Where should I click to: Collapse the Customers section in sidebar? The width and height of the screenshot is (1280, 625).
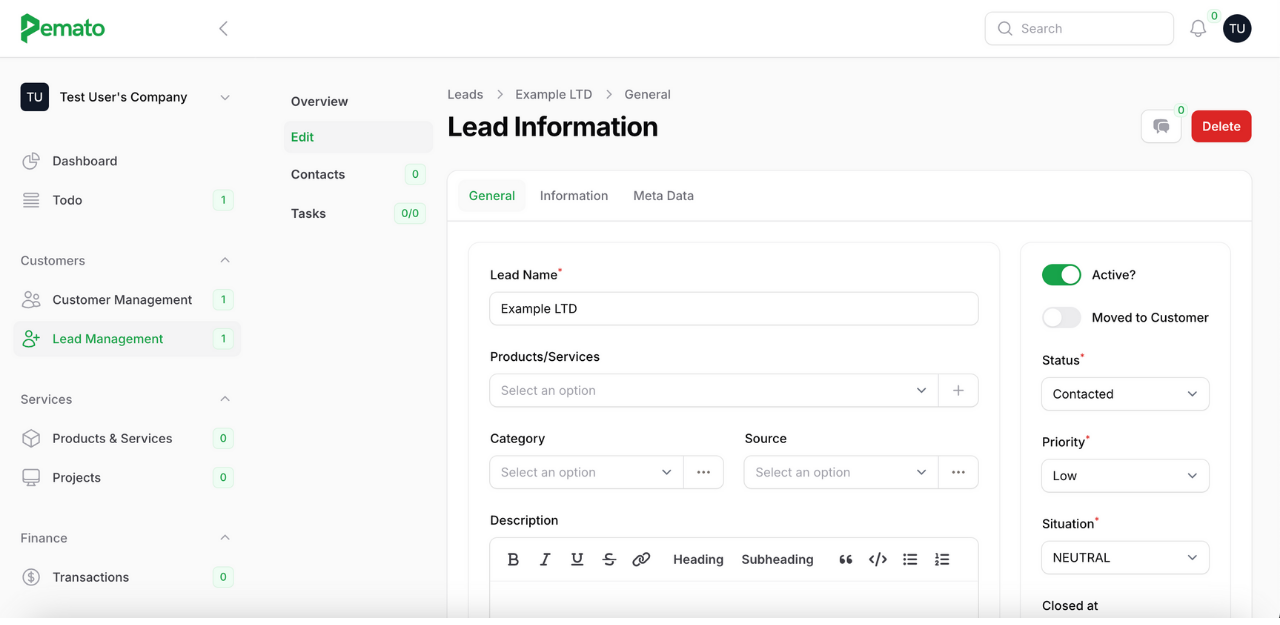tap(225, 260)
